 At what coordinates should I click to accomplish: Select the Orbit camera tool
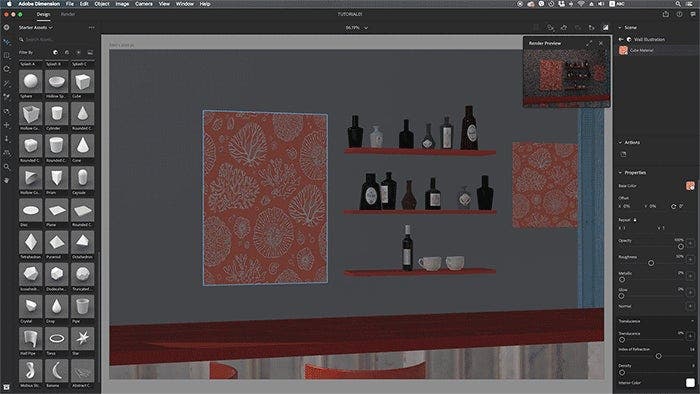click(x=6, y=112)
